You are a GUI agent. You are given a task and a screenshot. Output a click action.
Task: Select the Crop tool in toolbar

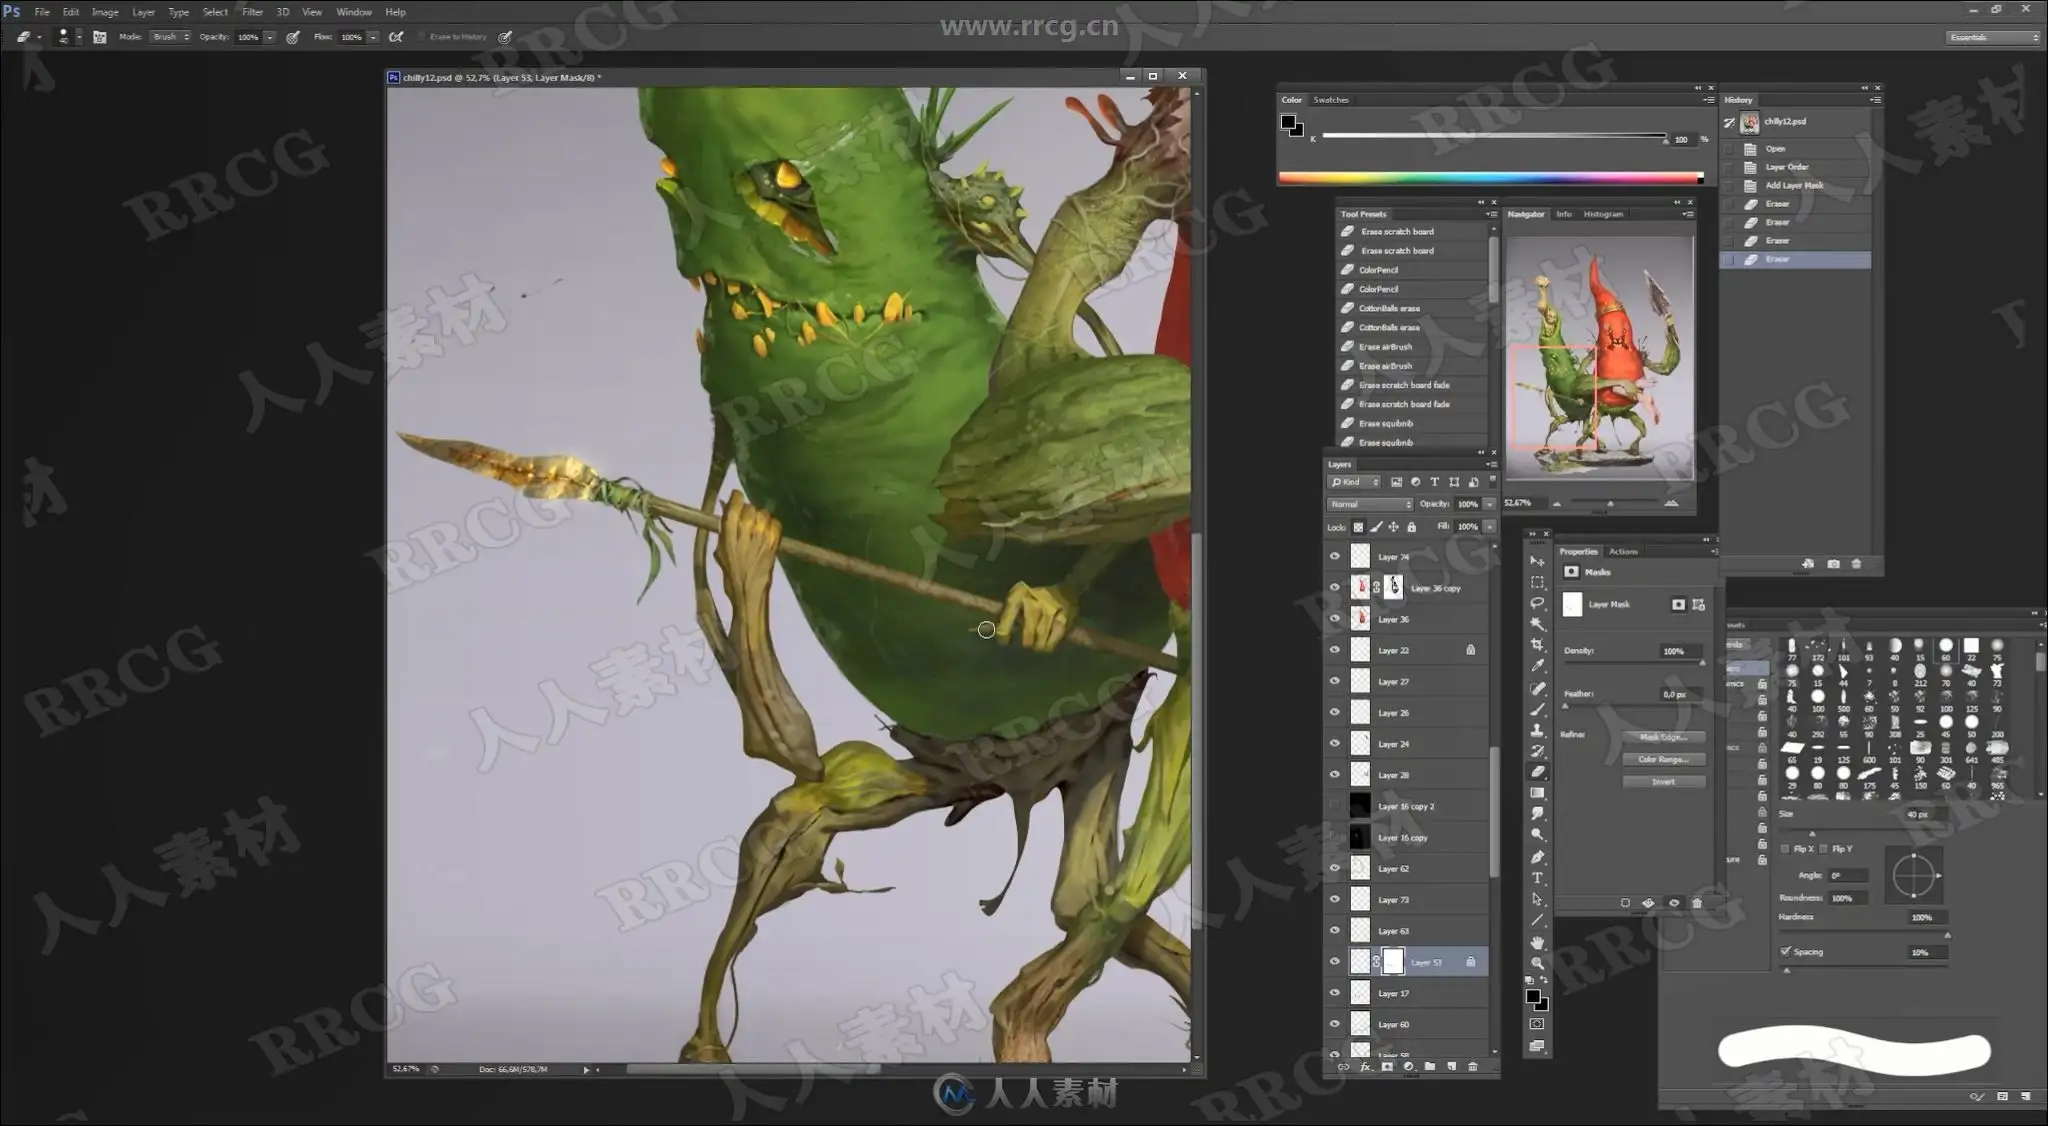pos(1537,645)
